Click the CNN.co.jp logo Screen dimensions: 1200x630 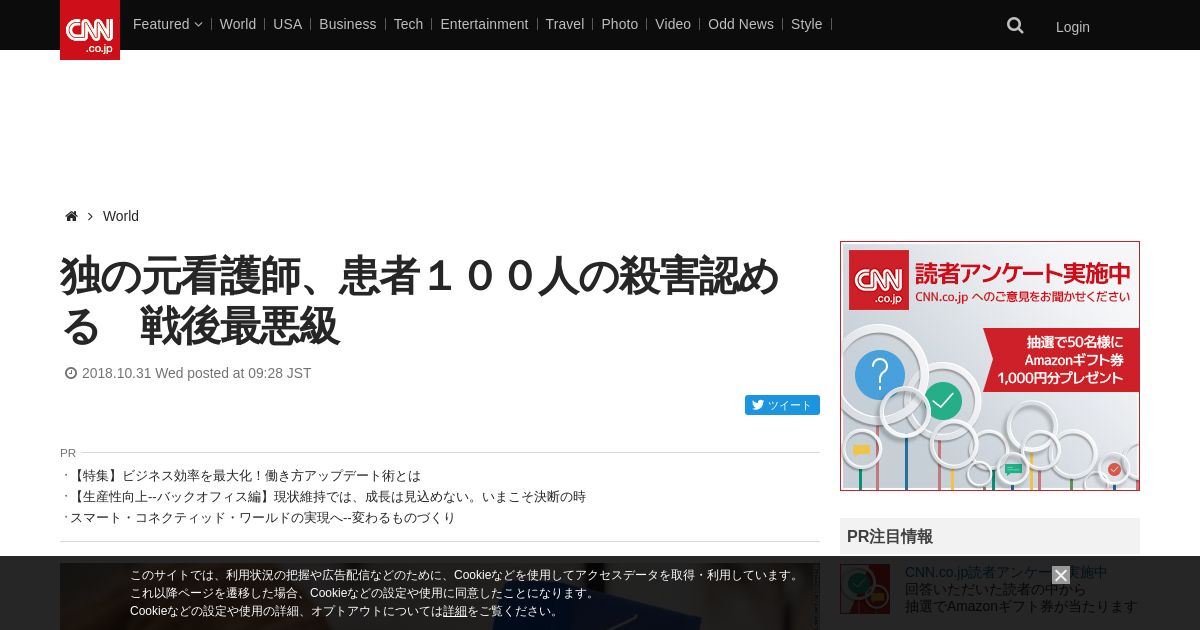click(x=90, y=30)
